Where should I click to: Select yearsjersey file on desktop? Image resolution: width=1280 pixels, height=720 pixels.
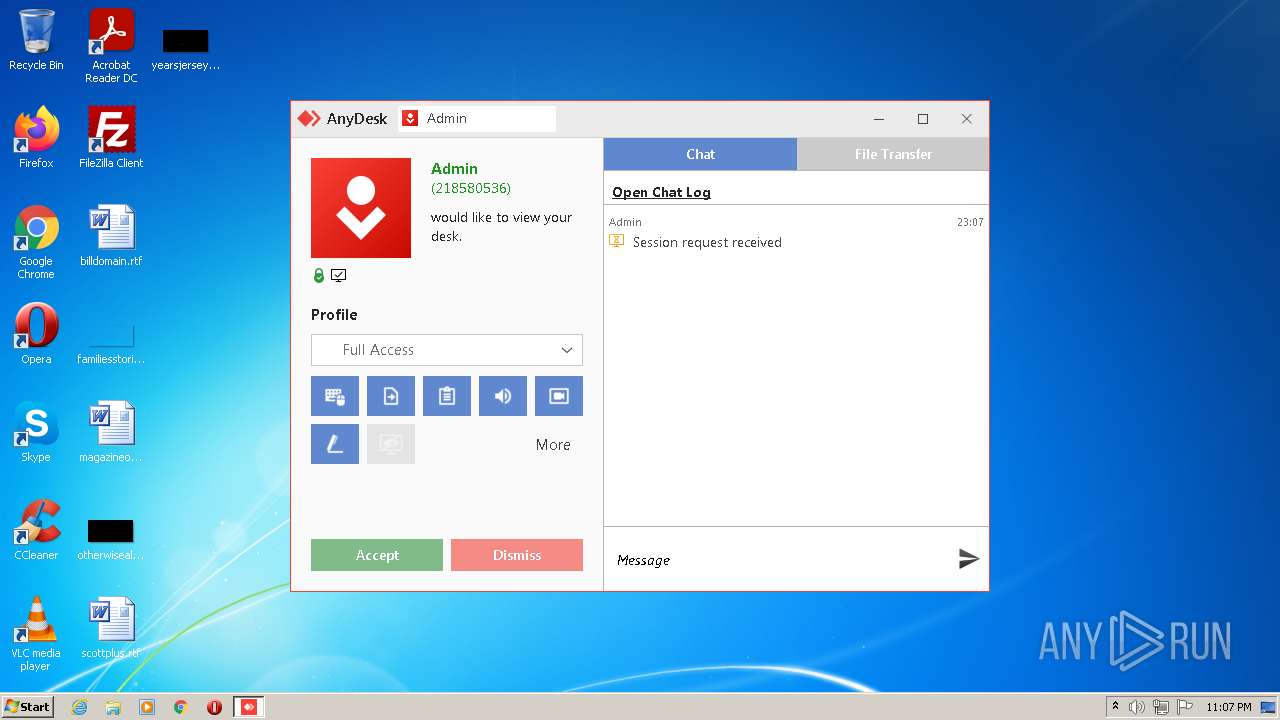[x=185, y=50]
